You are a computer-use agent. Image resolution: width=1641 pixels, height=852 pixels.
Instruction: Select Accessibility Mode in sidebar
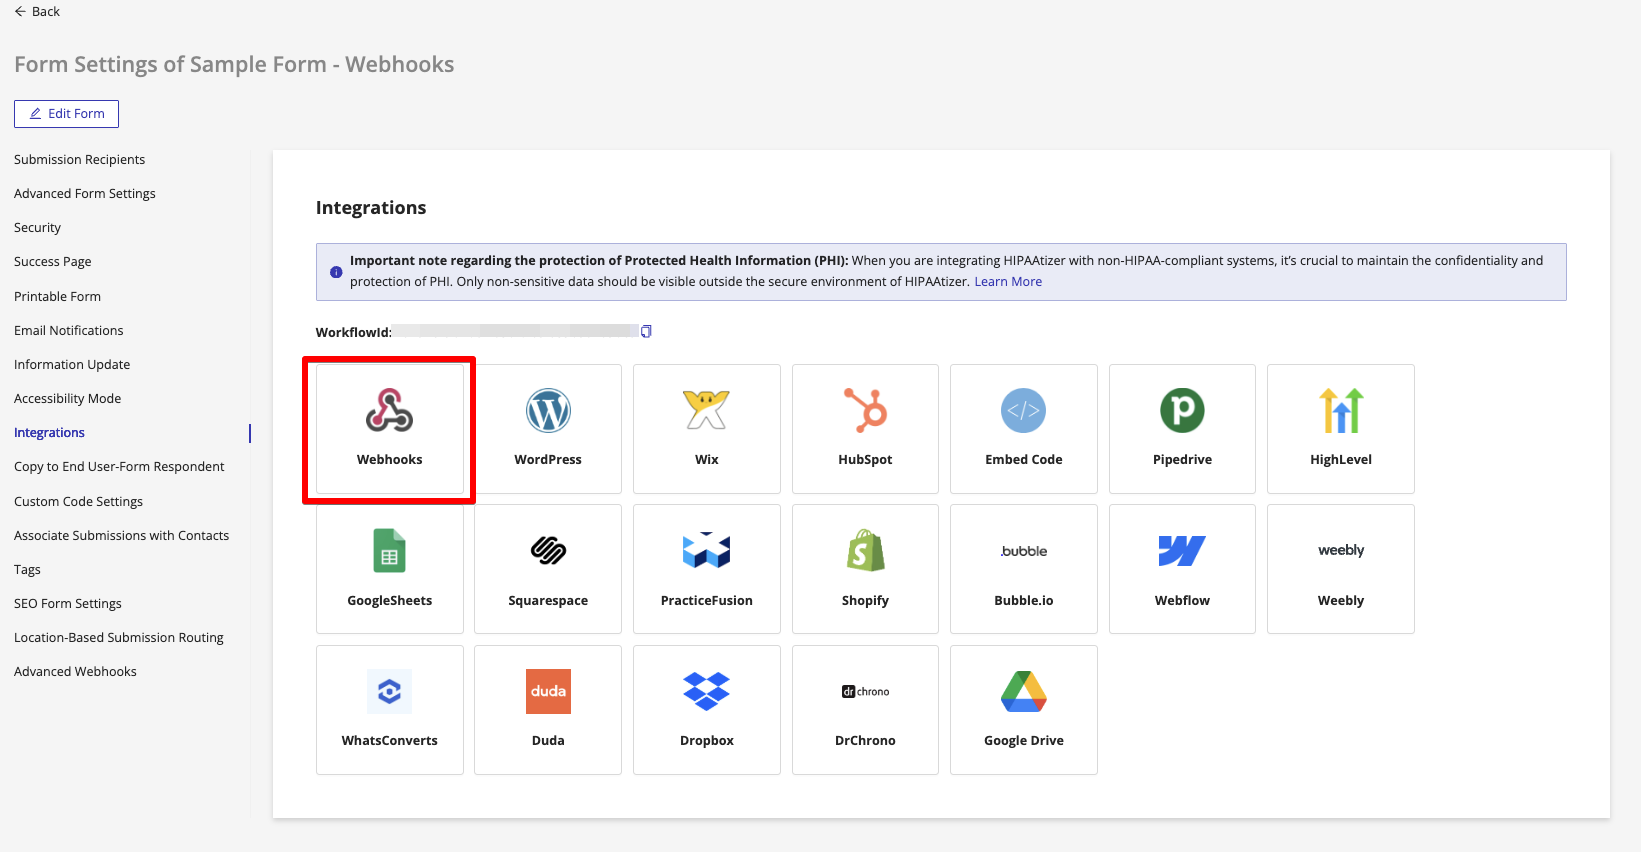pos(68,399)
